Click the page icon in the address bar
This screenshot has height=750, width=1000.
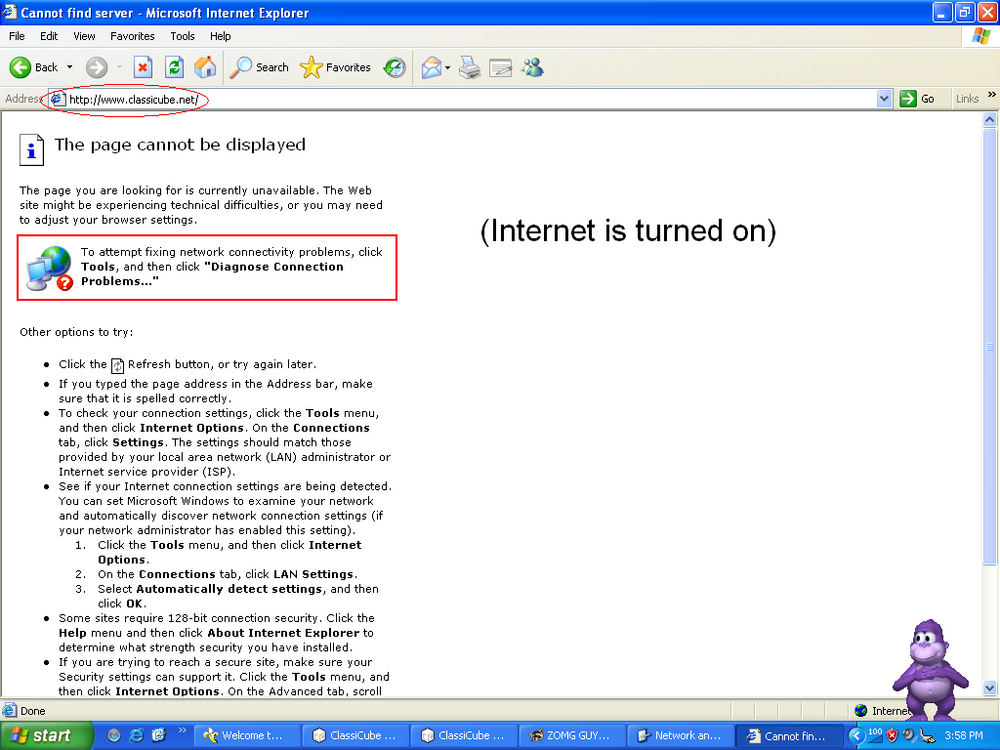pyautogui.click(x=57, y=99)
